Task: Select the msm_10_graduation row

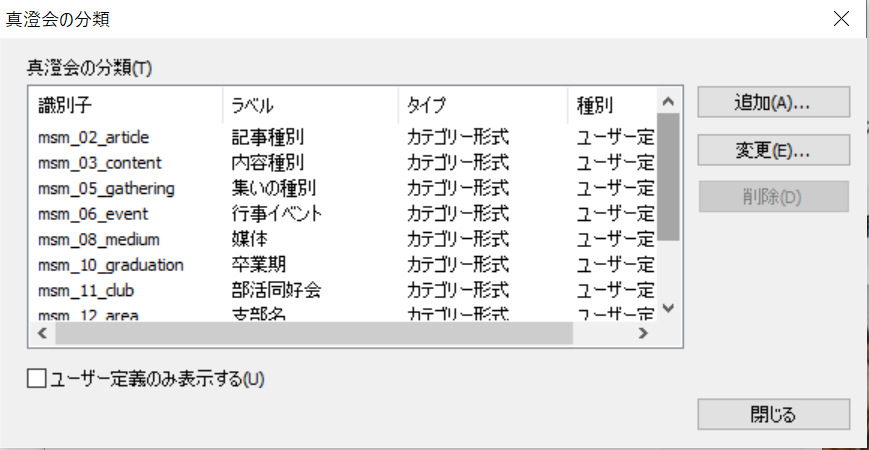Action: pyautogui.click(x=110, y=265)
